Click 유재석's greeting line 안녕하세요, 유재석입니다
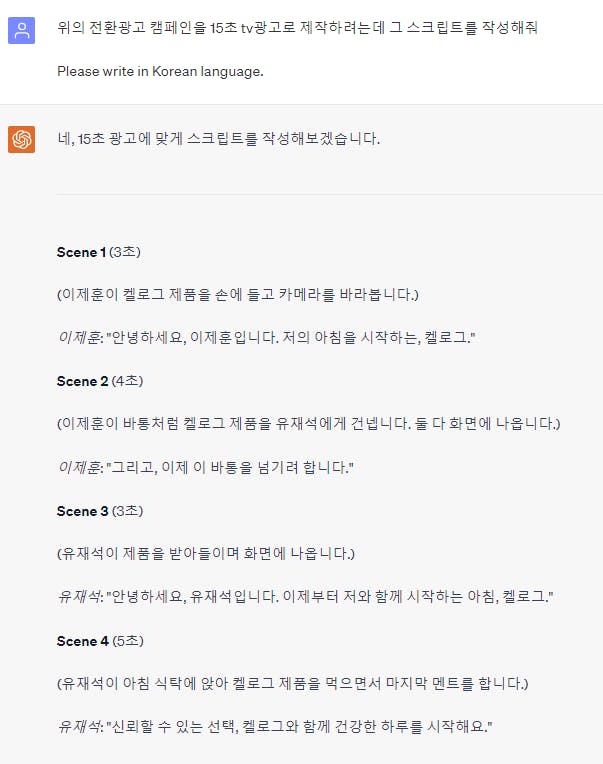 (305, 597)
